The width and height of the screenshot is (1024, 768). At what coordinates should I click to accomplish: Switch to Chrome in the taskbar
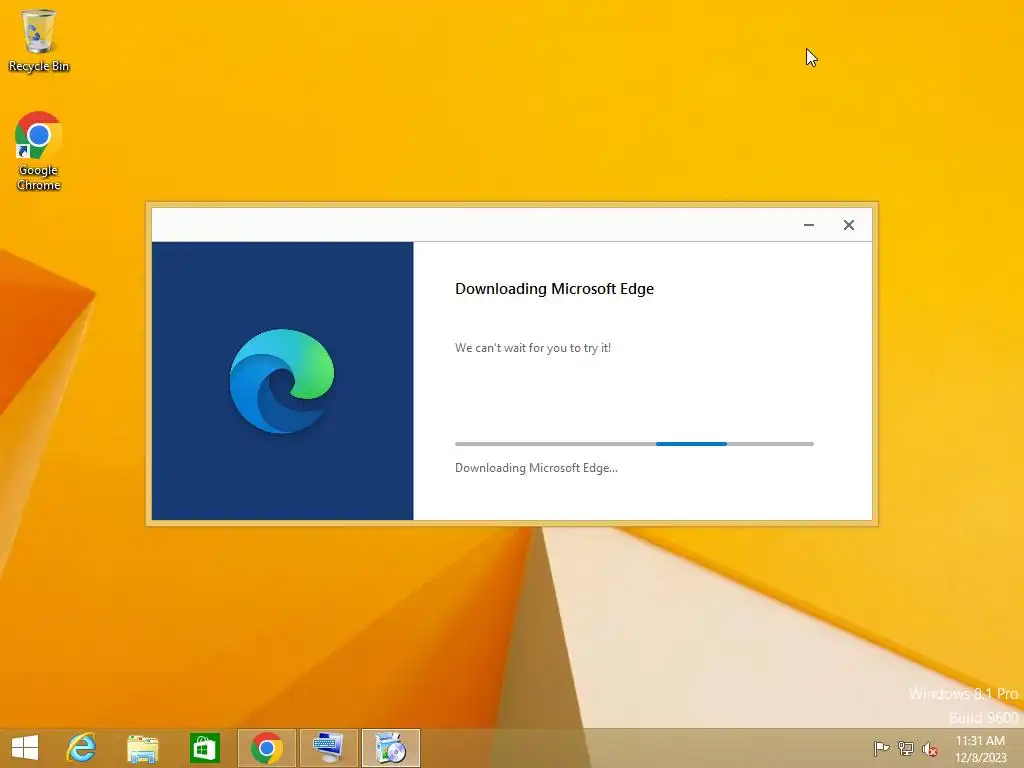pyautogui.click(x=266, y=748)
